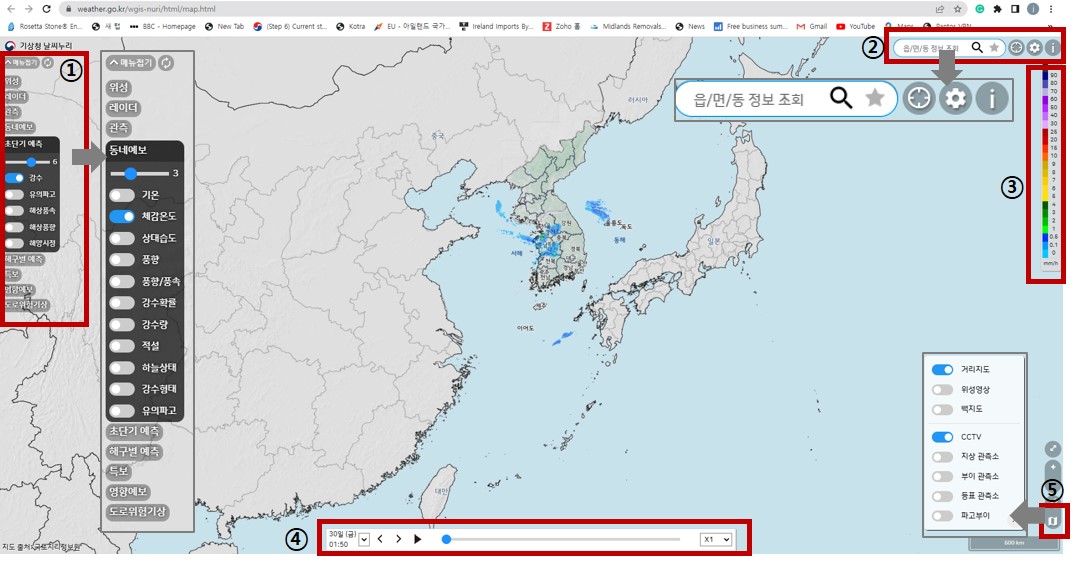Click refresh icon next to small 메뉴접기
1080x567 pixels.
[48, 63]
